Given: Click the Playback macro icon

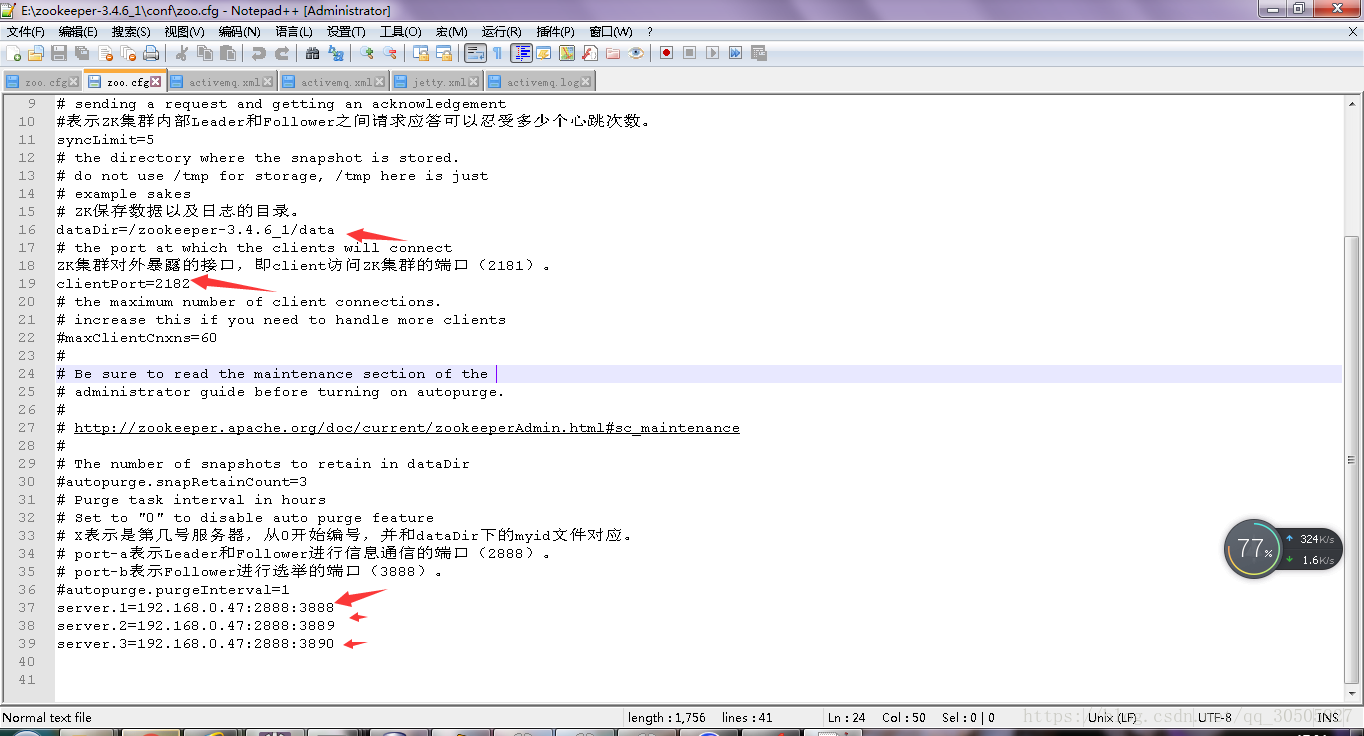Looking at the screenshot, I should (712, 53).
